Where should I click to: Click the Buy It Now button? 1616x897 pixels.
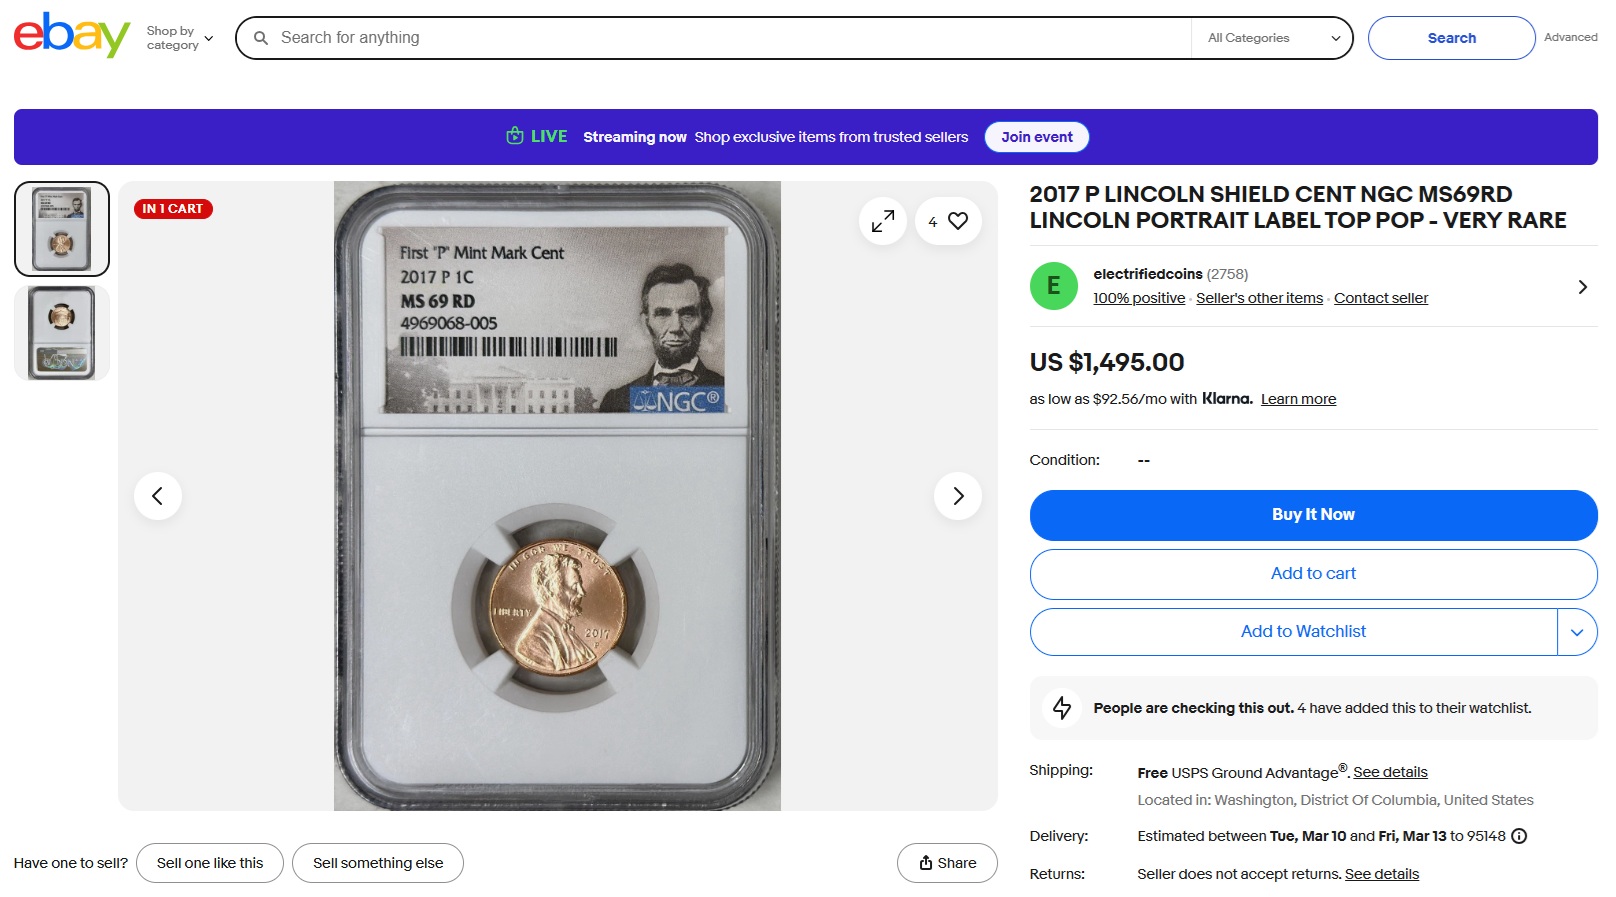tap(1313, 515)
